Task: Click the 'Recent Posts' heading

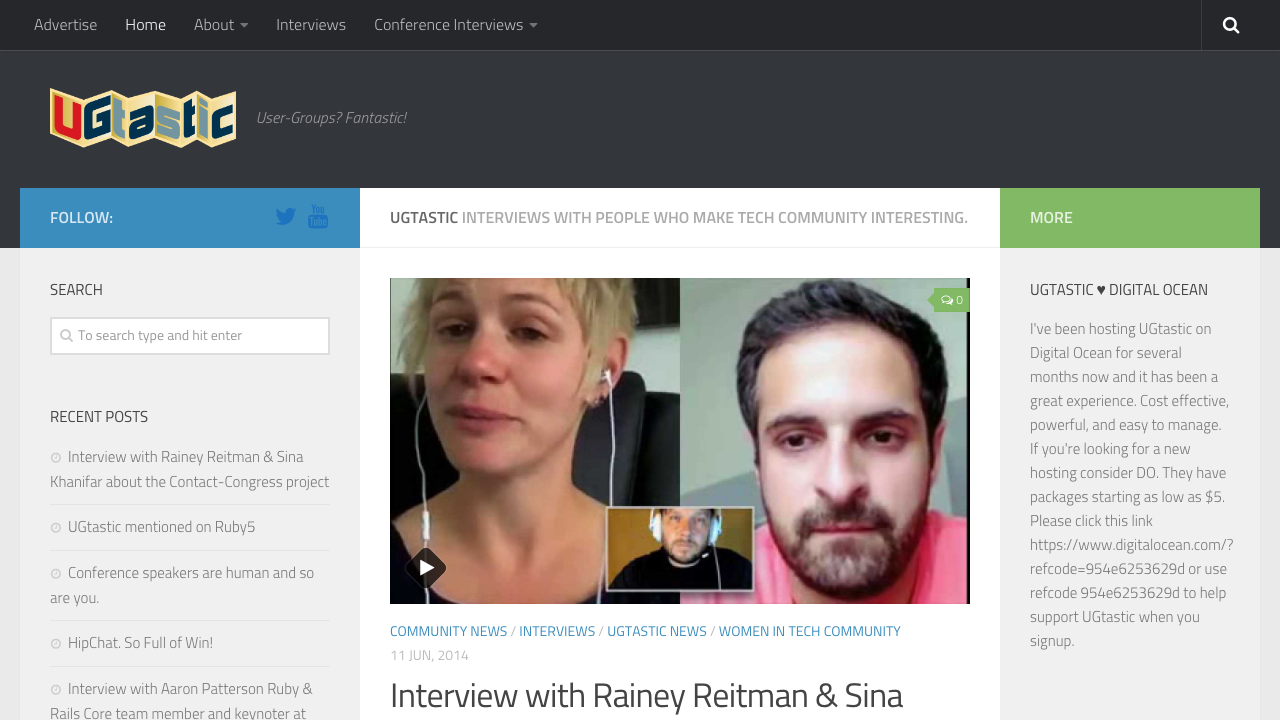Action: click(99, 417)
